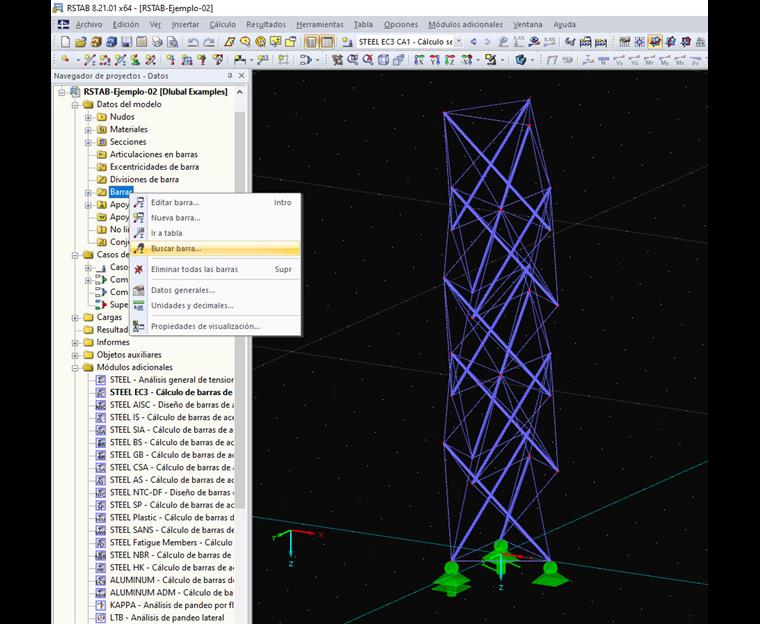Close the Navegador de proyectos panel

(x=241, y=76)
